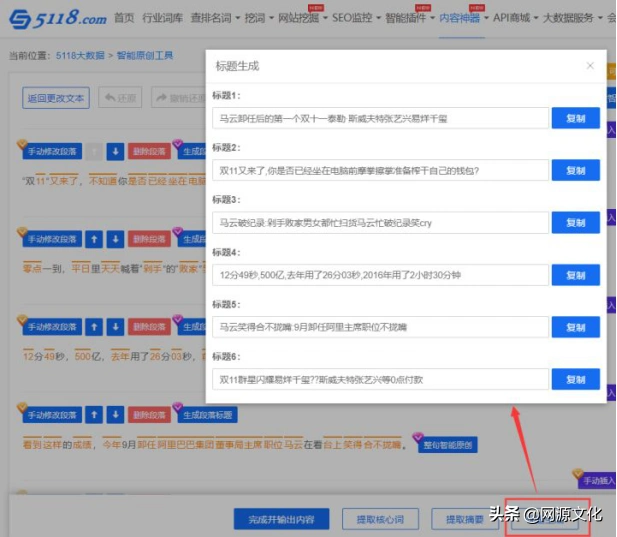Image resolution: width=617 pixels, height=537 pixels.
Task: Click the 5118.com logo
Action: pos(57,18)
